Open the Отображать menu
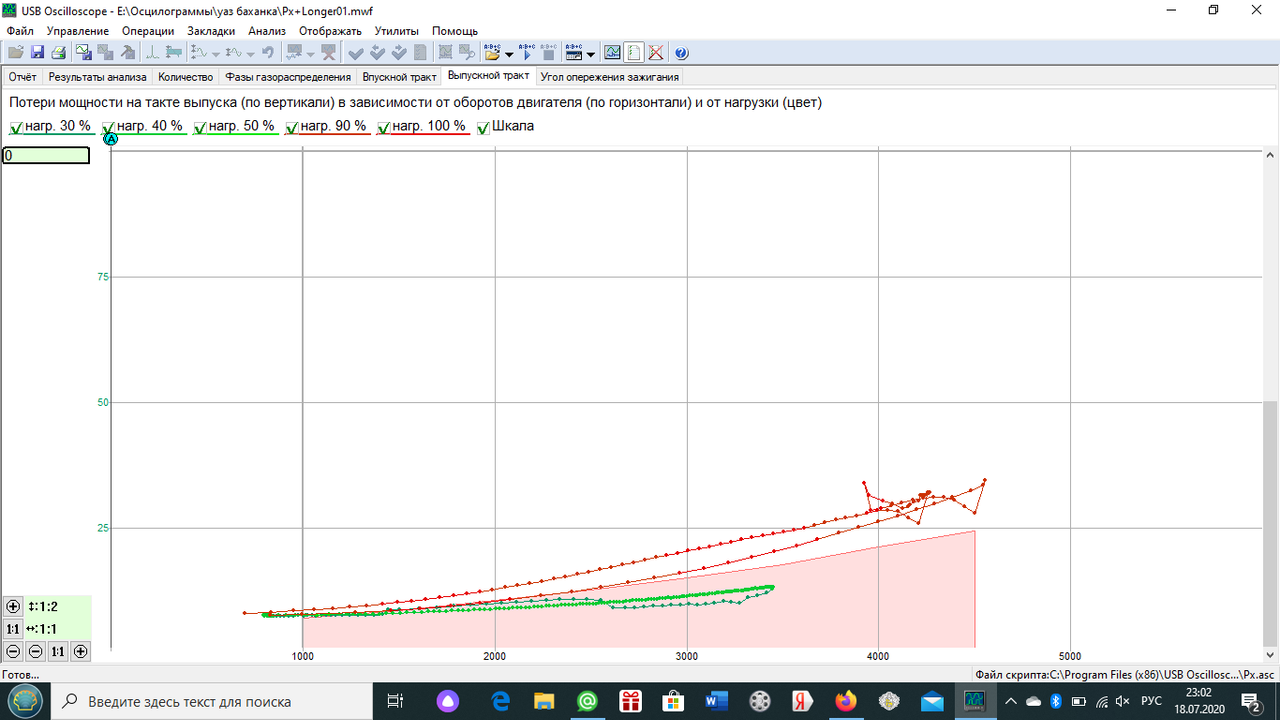 point(330,31)
